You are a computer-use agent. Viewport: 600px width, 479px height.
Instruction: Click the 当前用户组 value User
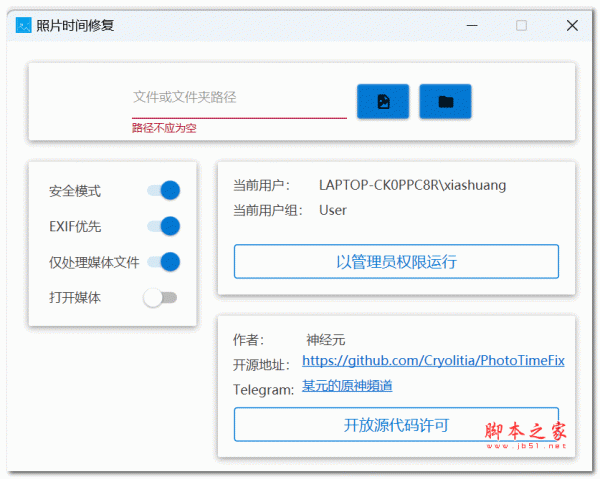pyautogui.click(x=333, y=210)
